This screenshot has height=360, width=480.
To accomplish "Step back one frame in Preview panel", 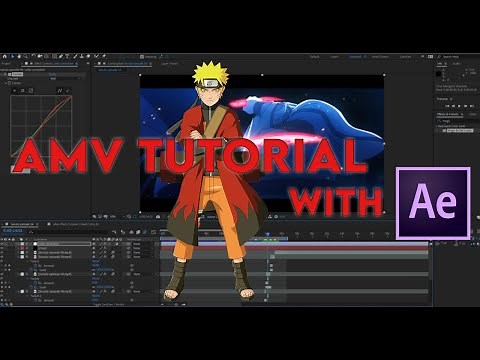I will [453, 106].
